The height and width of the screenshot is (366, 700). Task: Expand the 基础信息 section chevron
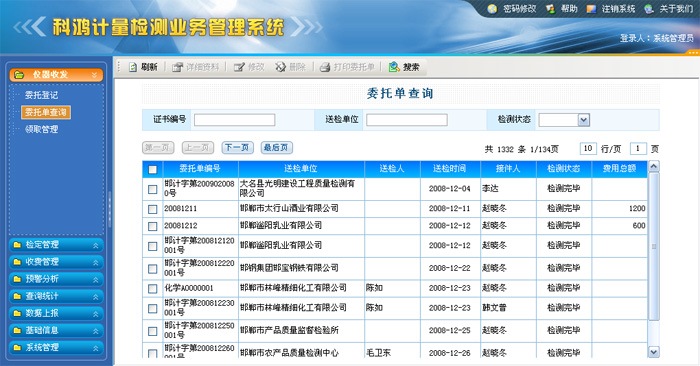click(96, 331)
